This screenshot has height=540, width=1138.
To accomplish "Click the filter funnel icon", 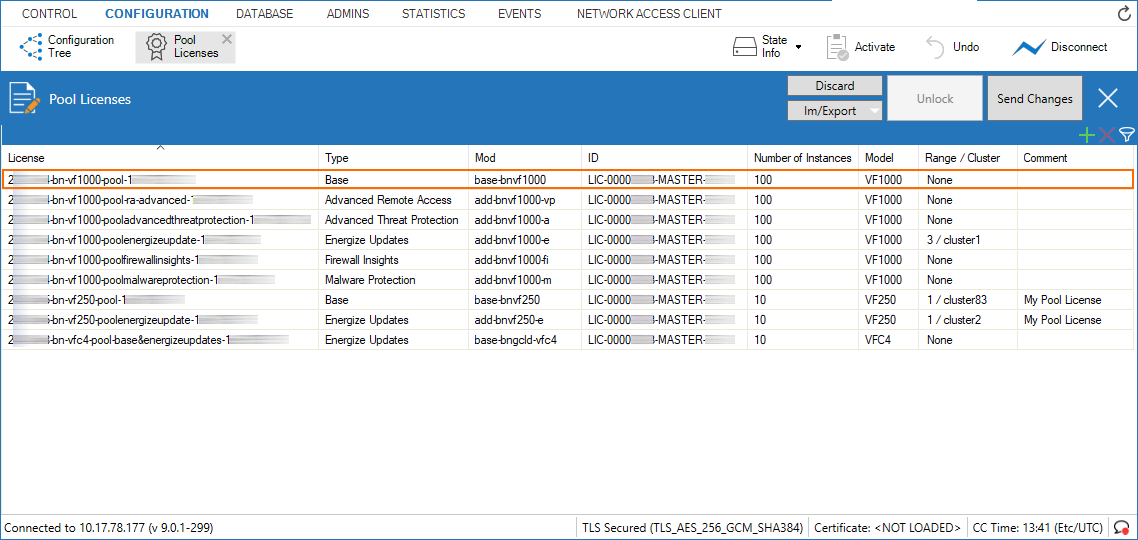I will (x=1126, y=134).
